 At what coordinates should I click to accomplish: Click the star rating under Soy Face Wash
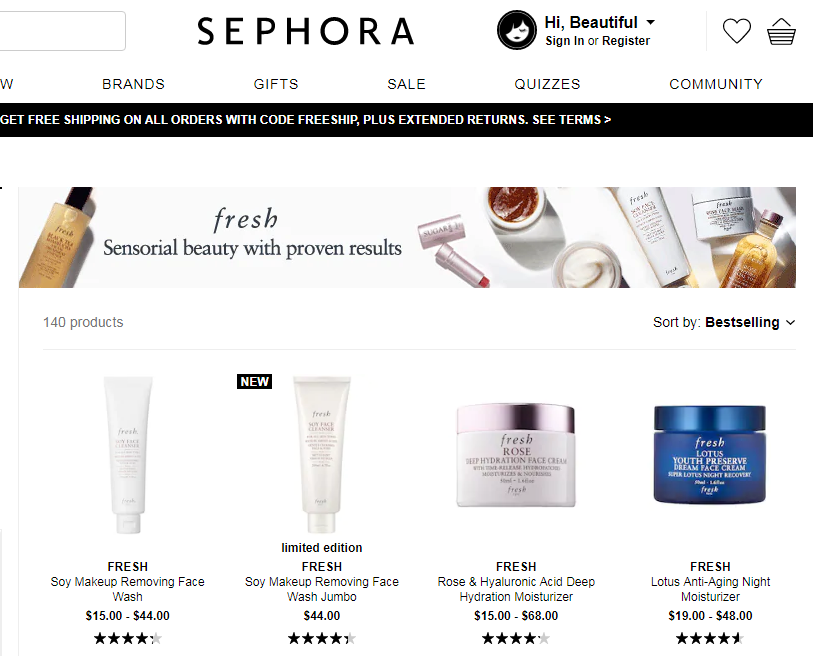click(128, 638)
